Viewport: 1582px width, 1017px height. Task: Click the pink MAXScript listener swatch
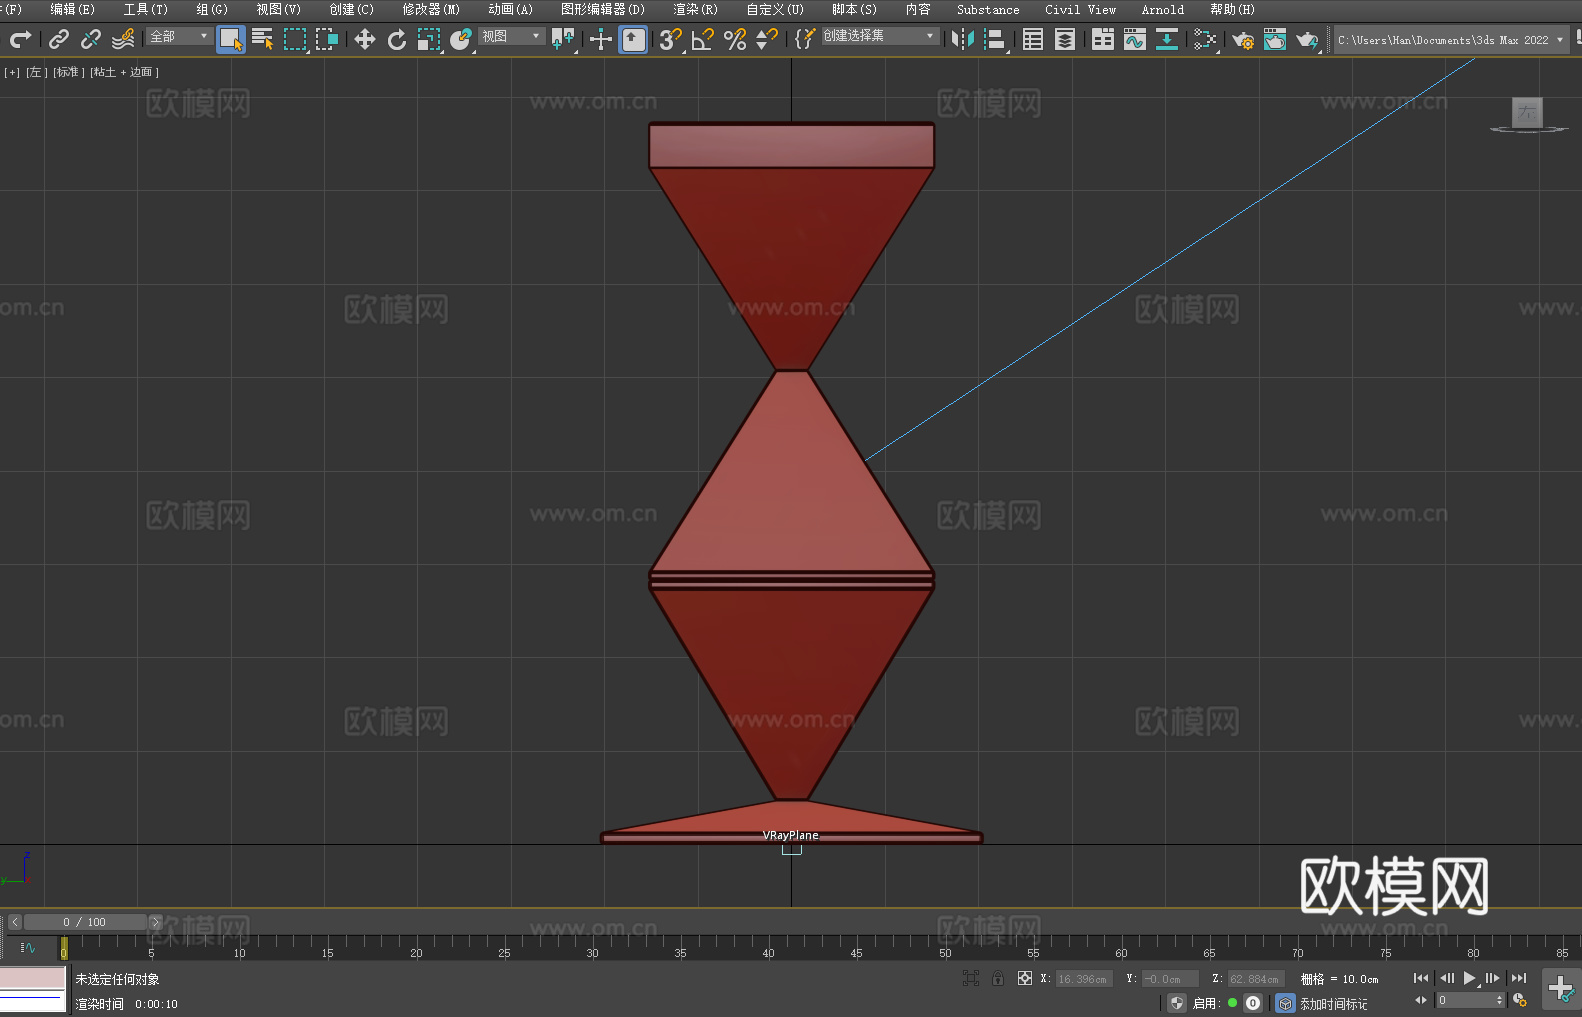point(32,978)
